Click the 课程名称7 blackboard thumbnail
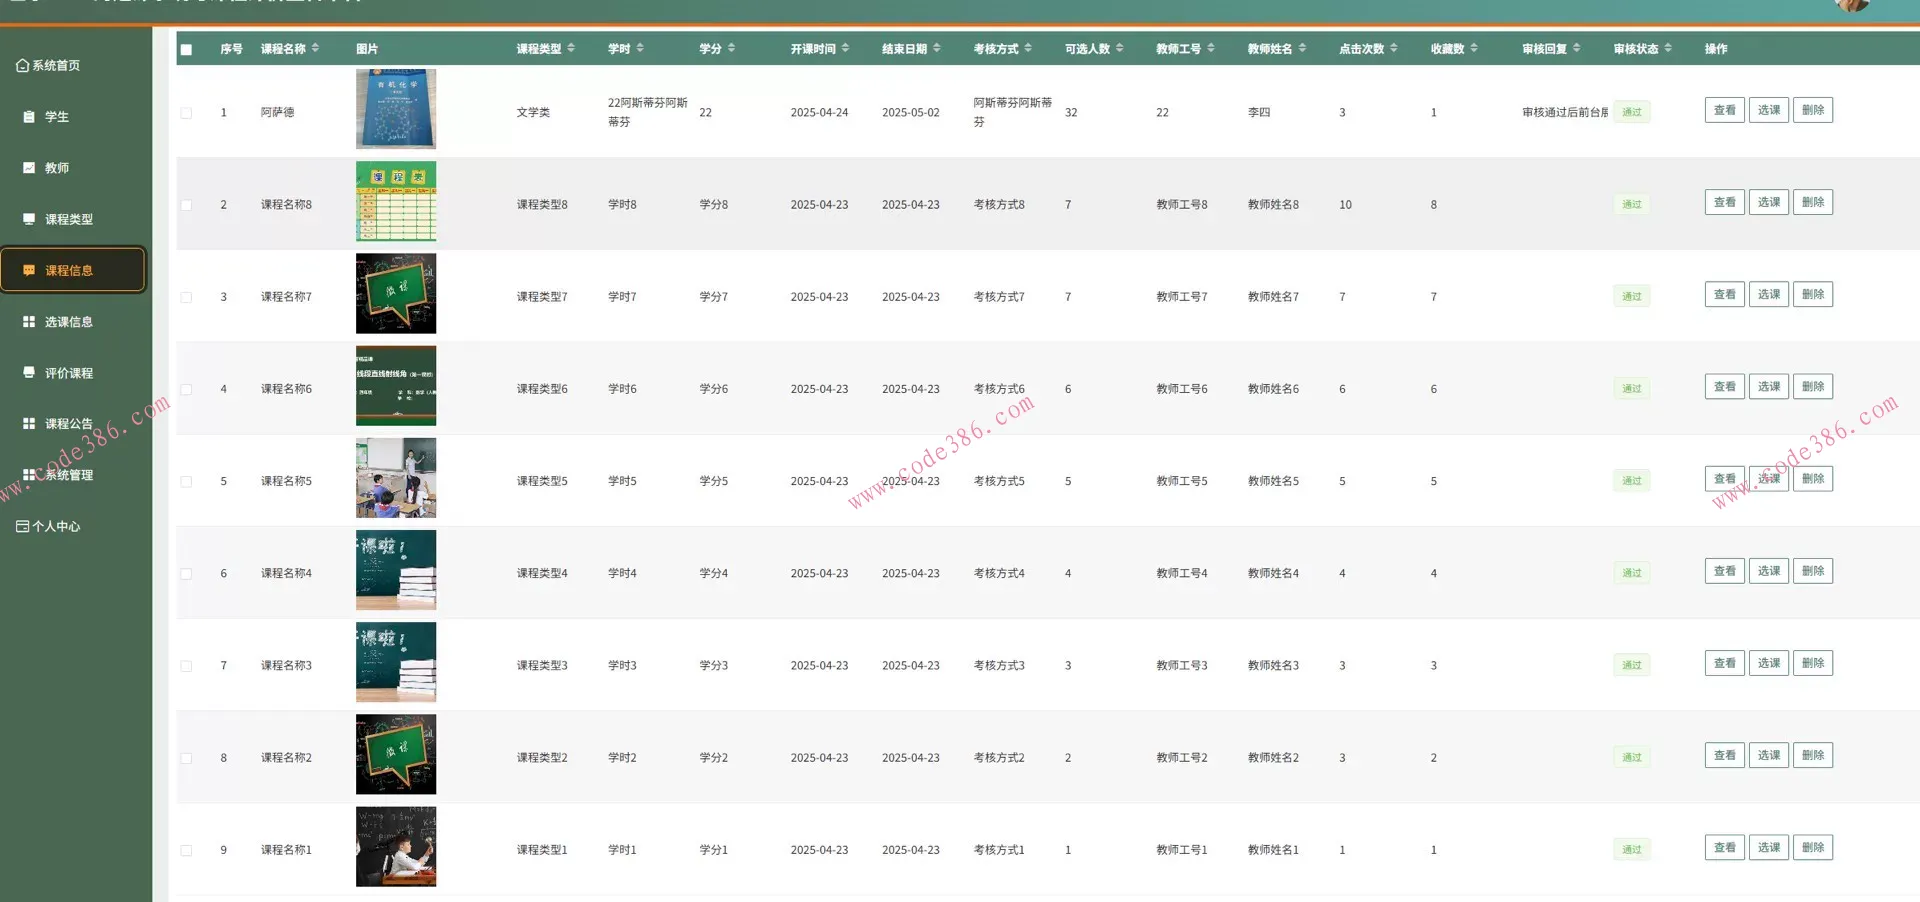This screenshot has height=902, width=1920. [x=396, y=293]
